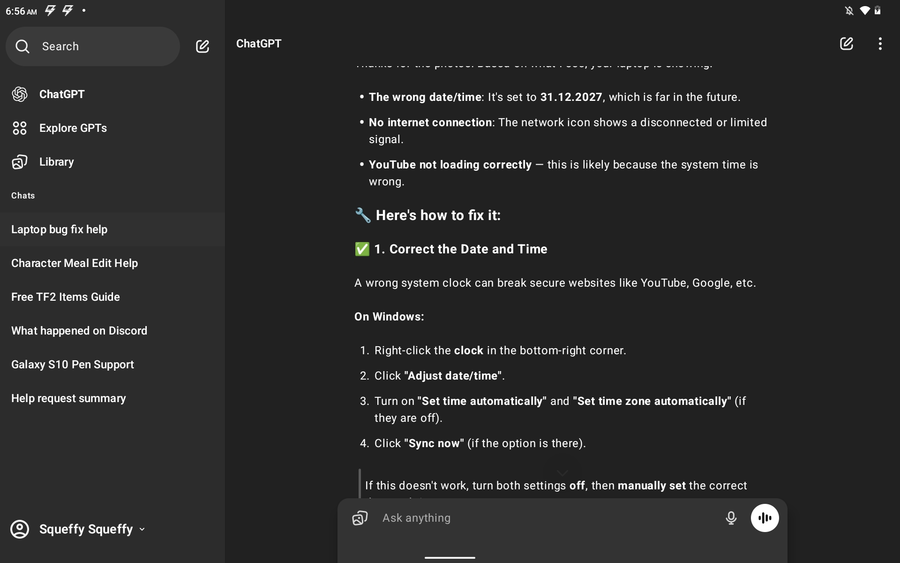Screen dimensions: 900x563
Task: Tap the Wi-Fi status icon
Action: (864, 10)
